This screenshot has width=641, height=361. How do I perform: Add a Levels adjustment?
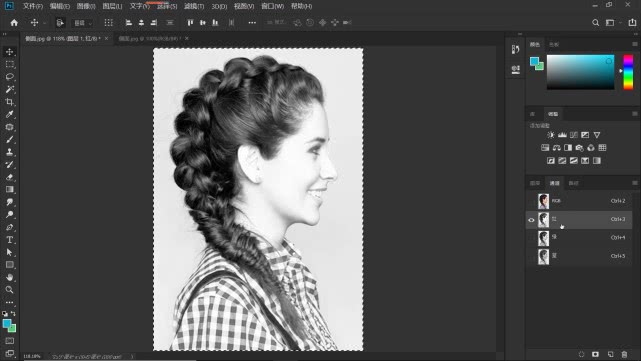point(563,135)
